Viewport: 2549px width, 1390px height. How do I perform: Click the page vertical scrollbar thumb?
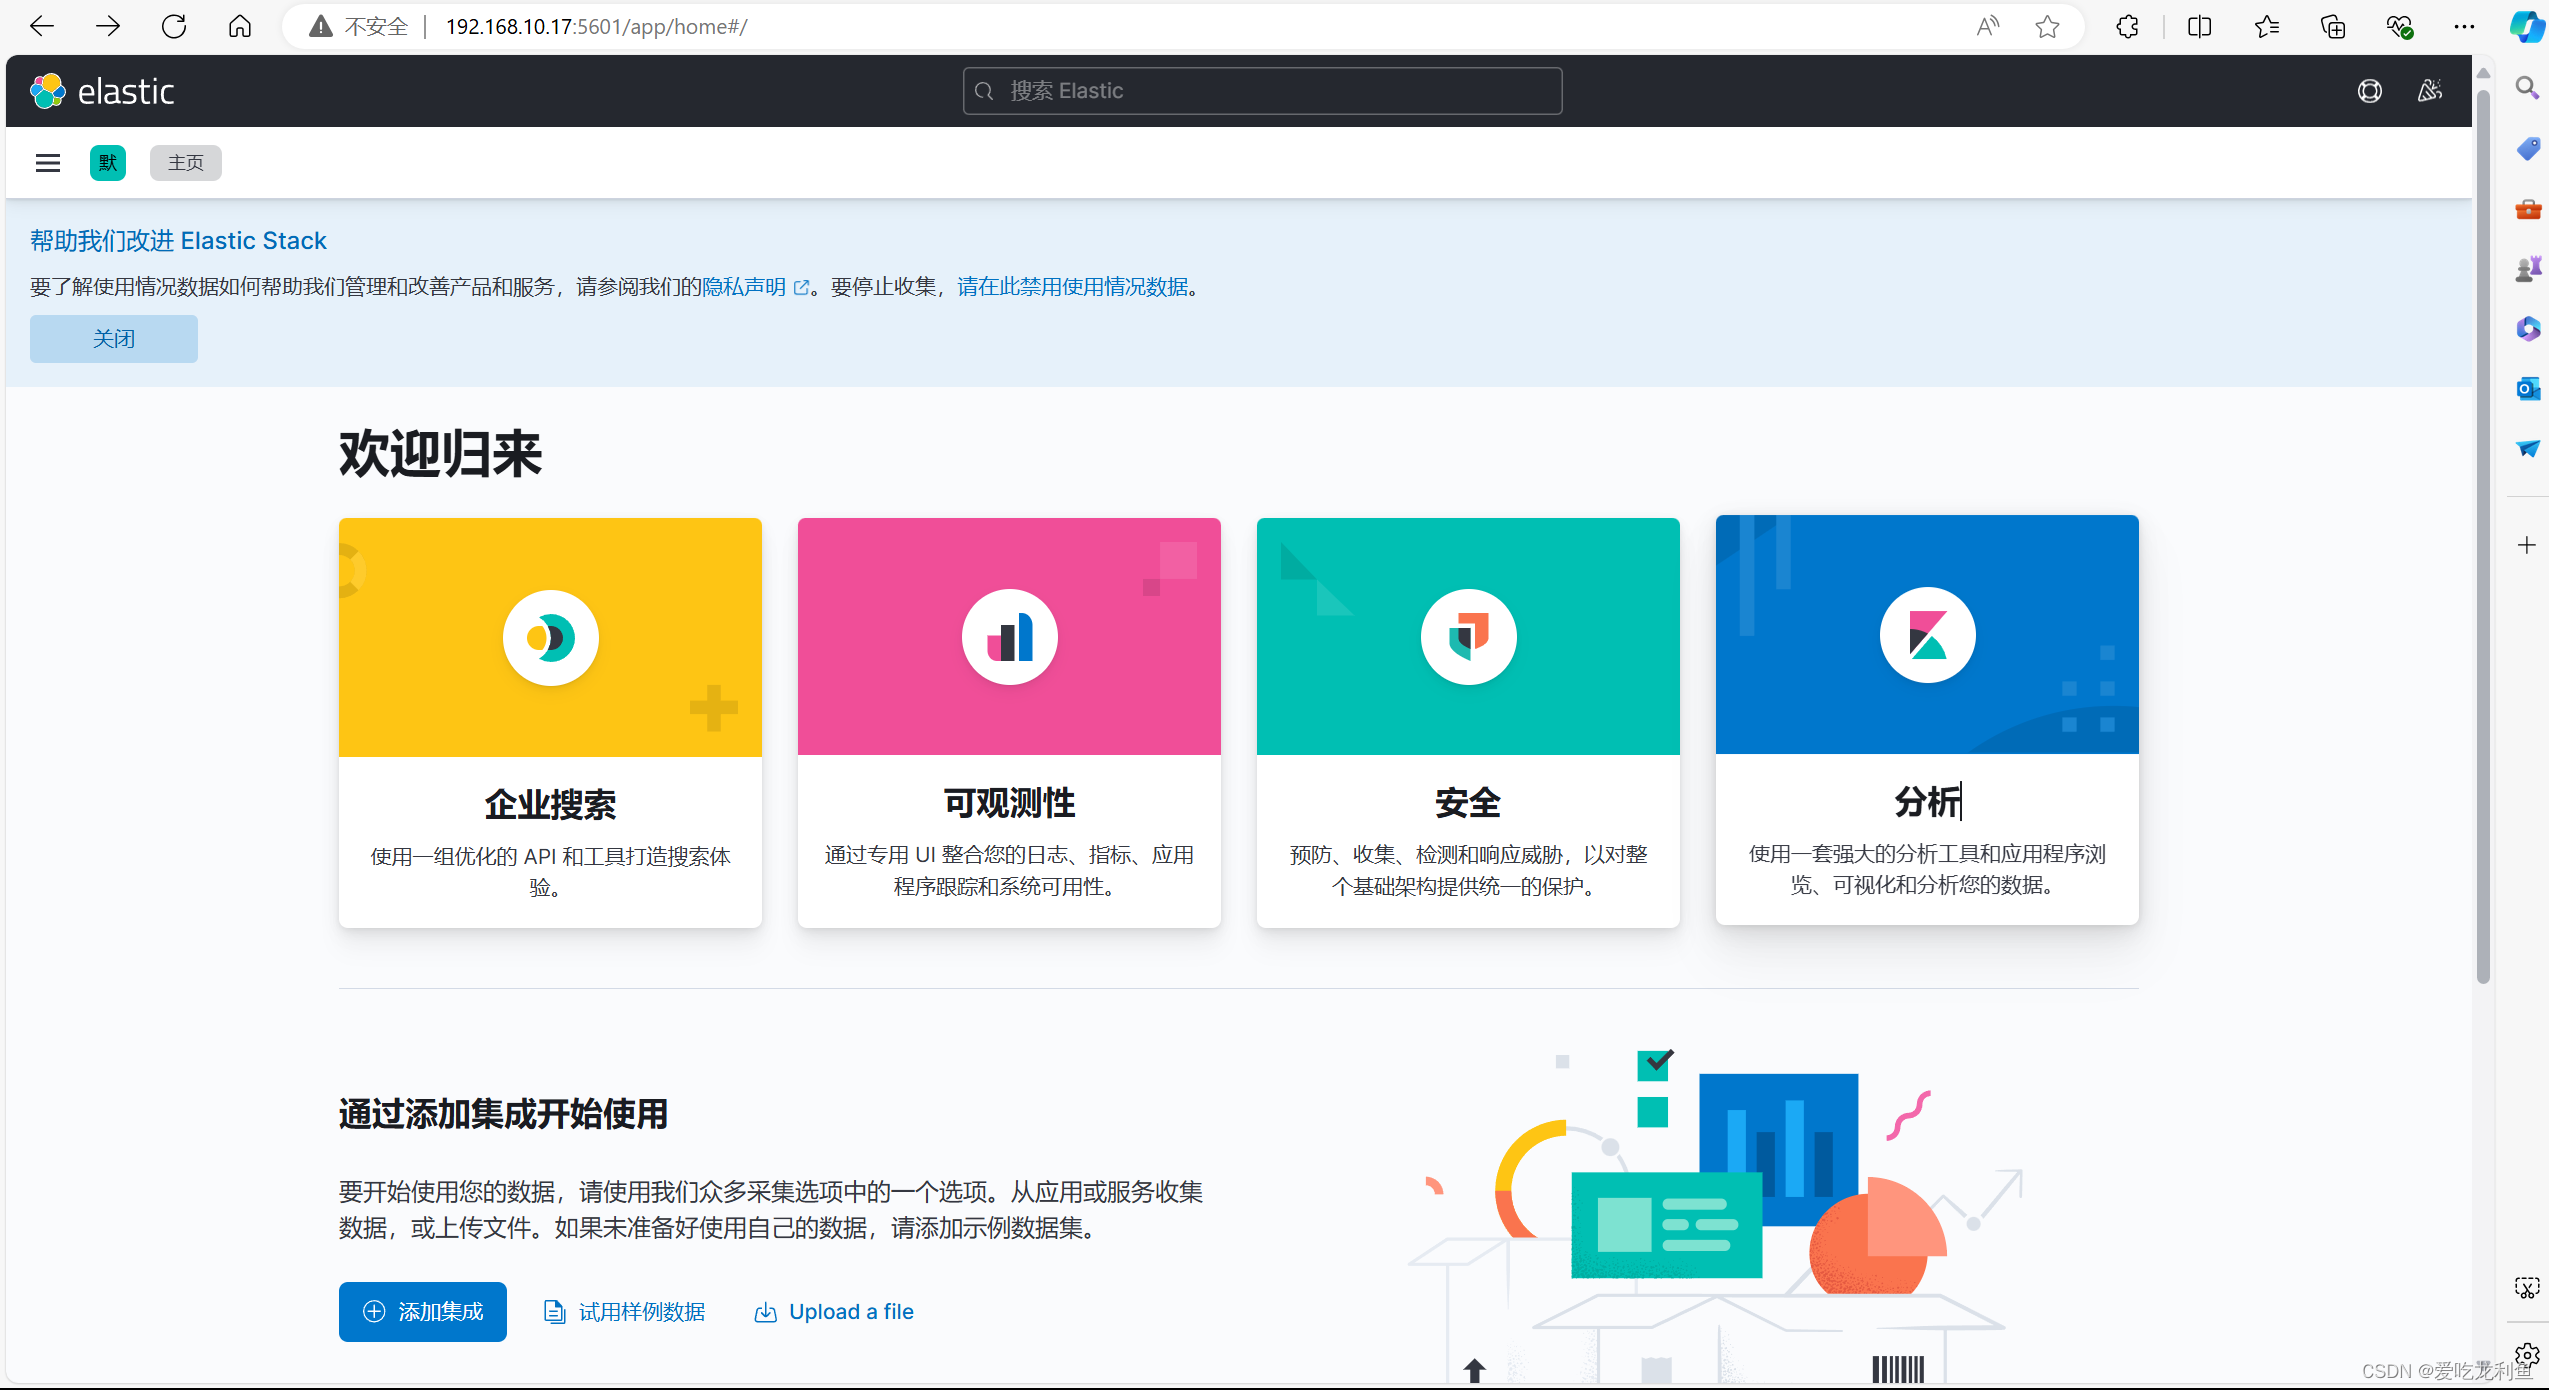[x=2483, y=535]
